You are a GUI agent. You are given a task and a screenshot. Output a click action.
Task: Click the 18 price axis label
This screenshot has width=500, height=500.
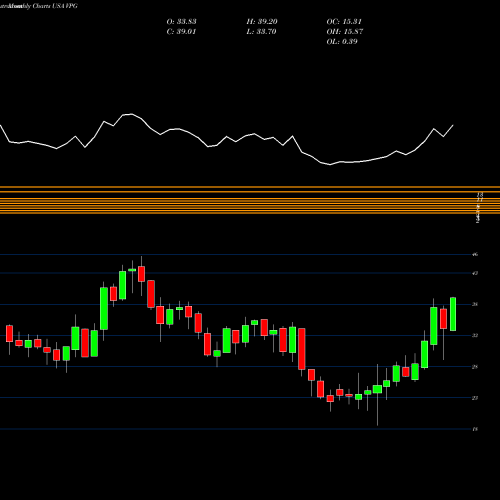pyautogui.click(x=475, y=429)
